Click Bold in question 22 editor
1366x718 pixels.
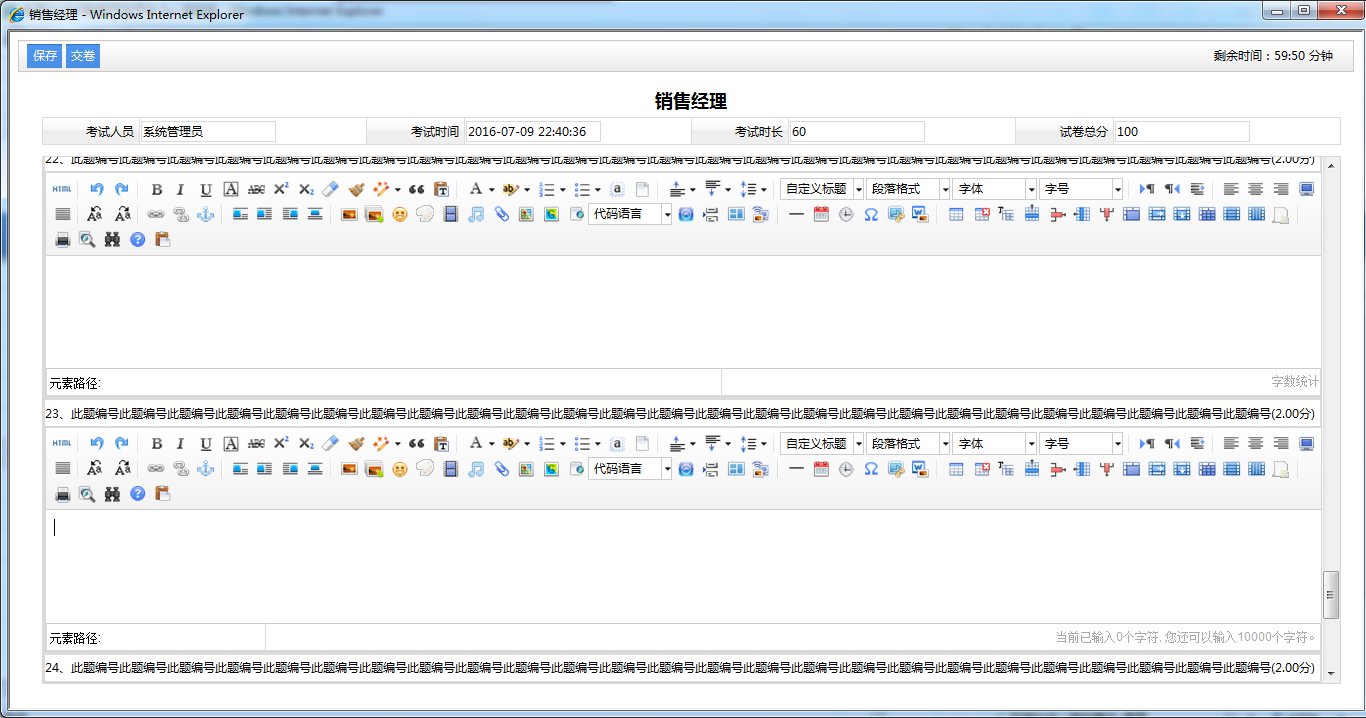click(x=157, y=189)
